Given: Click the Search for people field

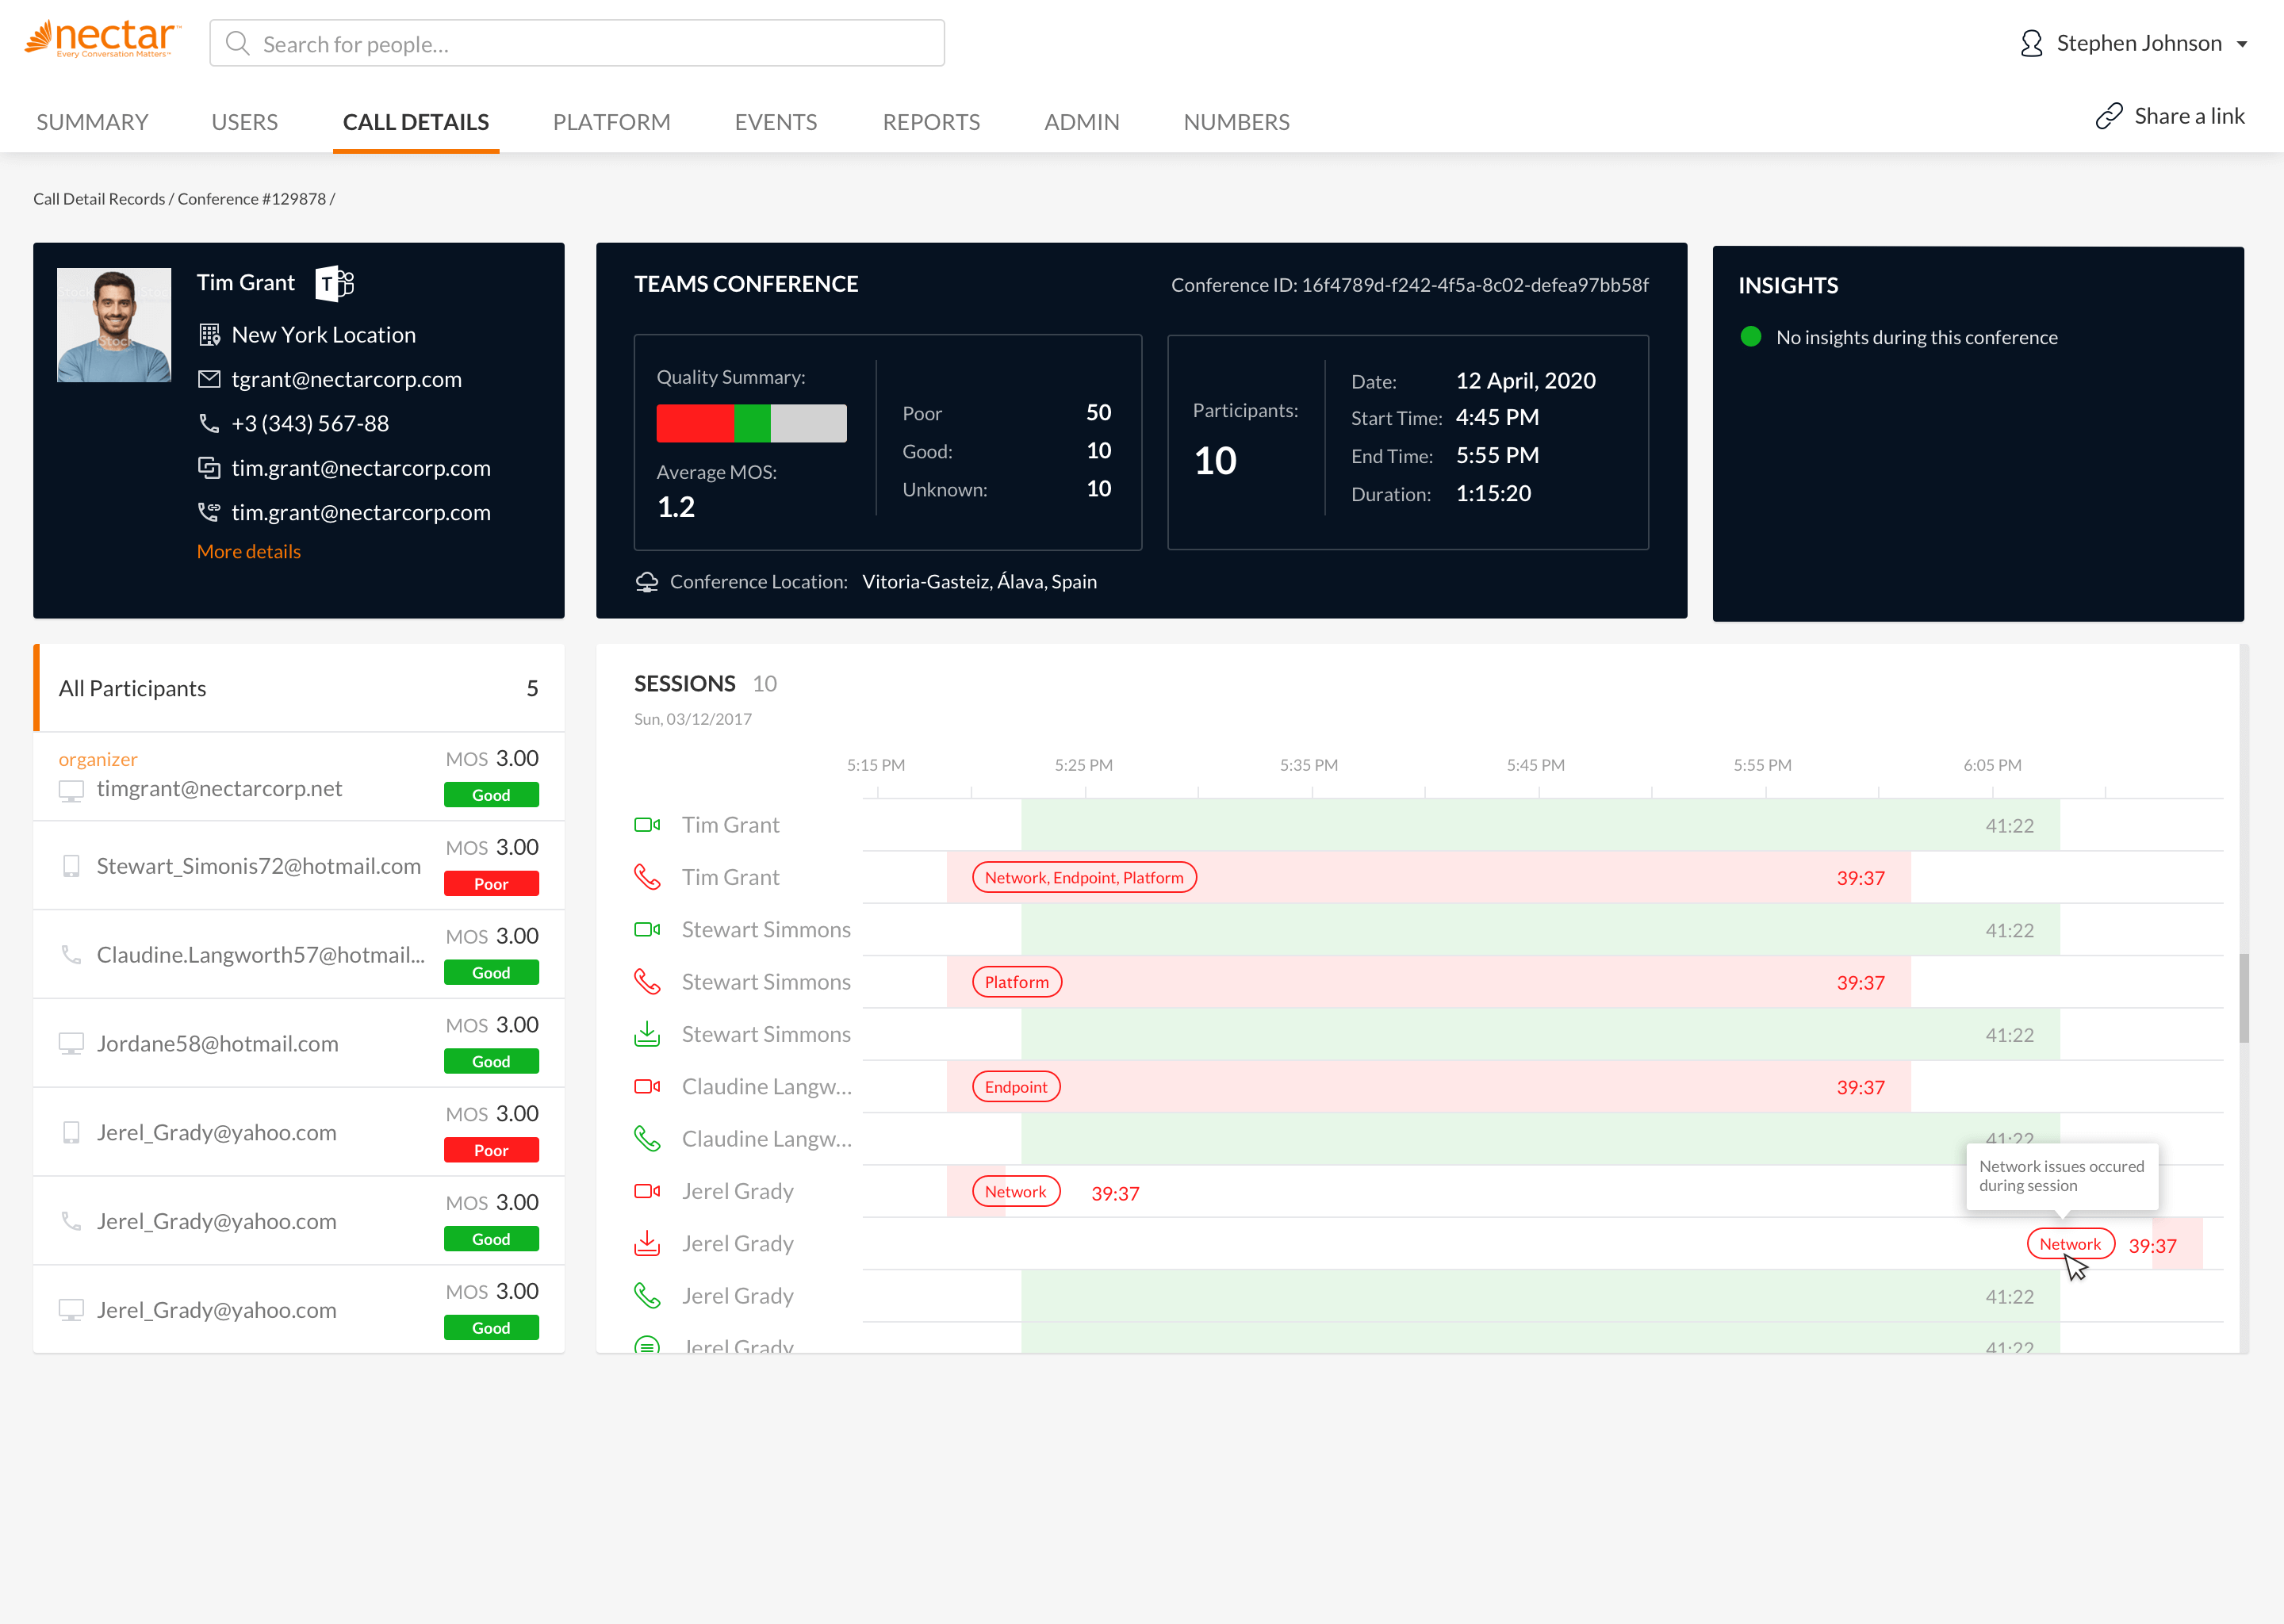Looking at the screenshot, I should (577, 43).
